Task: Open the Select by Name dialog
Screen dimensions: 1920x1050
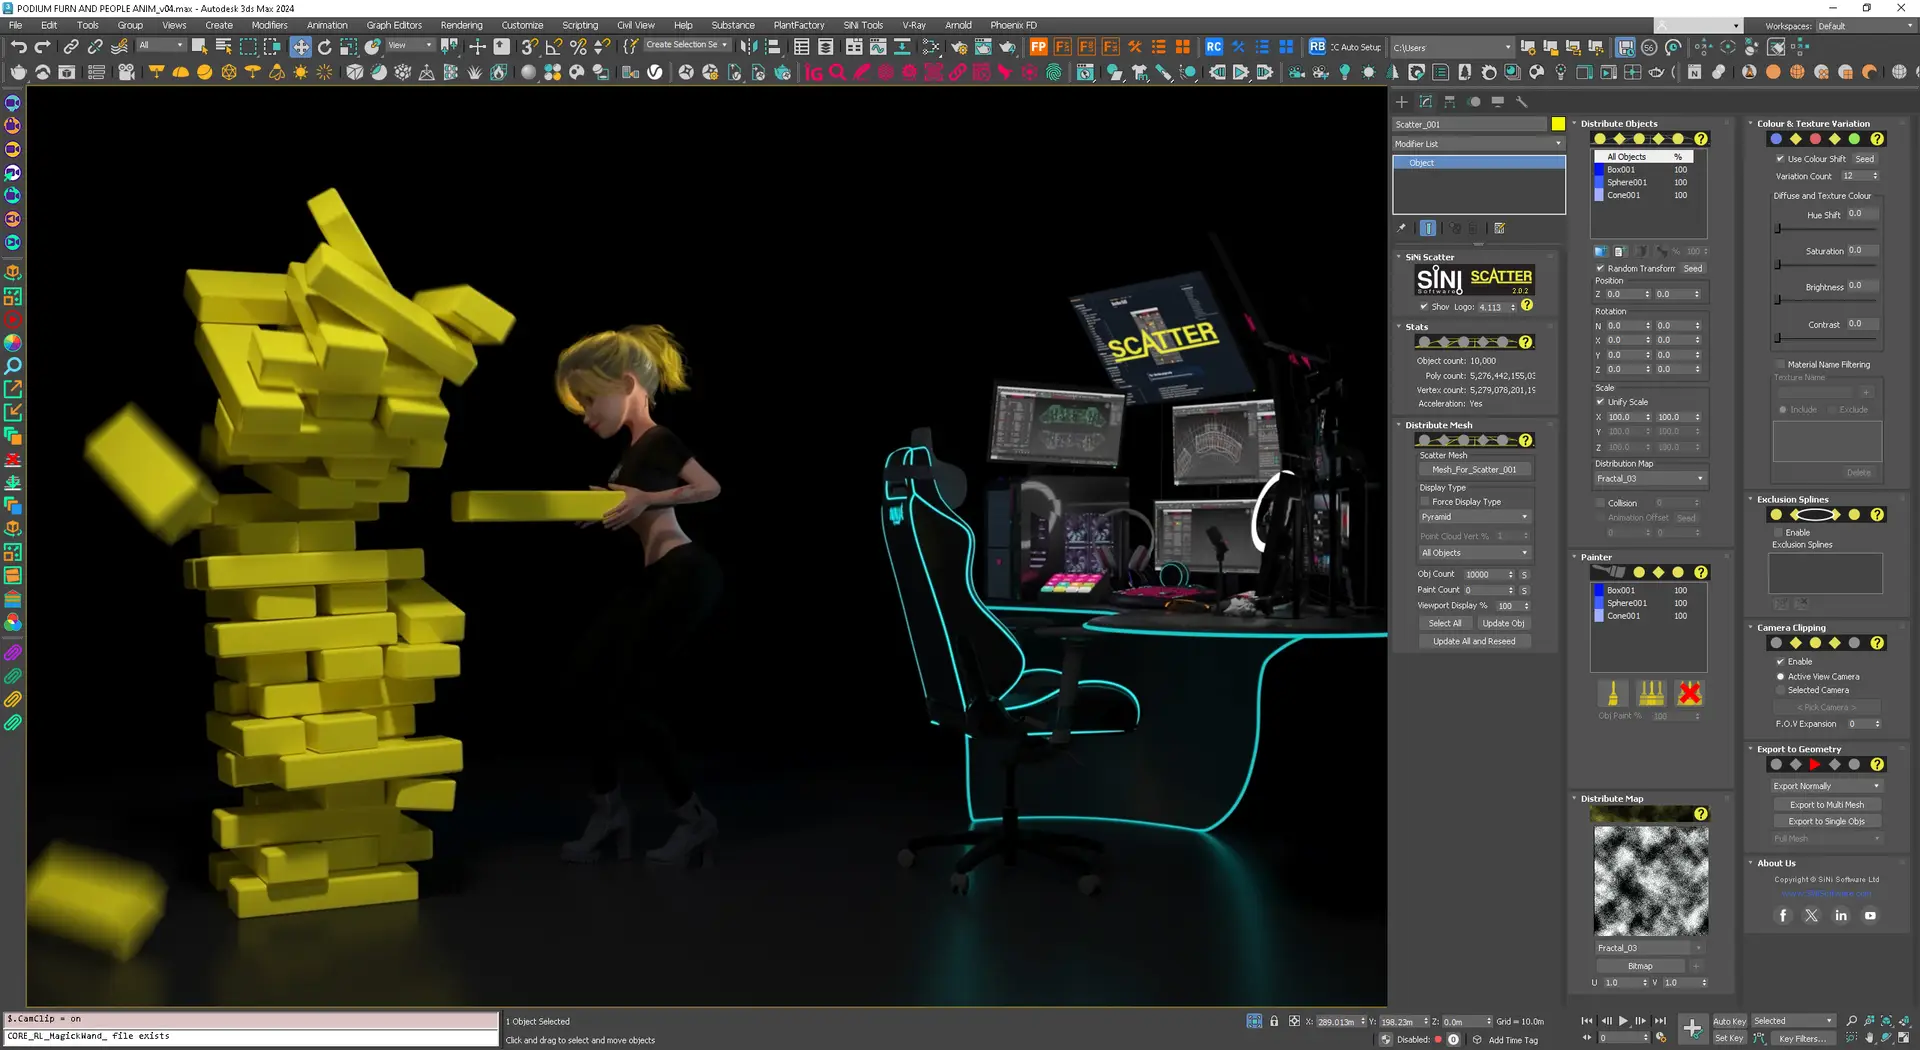Action: (223, 47)
